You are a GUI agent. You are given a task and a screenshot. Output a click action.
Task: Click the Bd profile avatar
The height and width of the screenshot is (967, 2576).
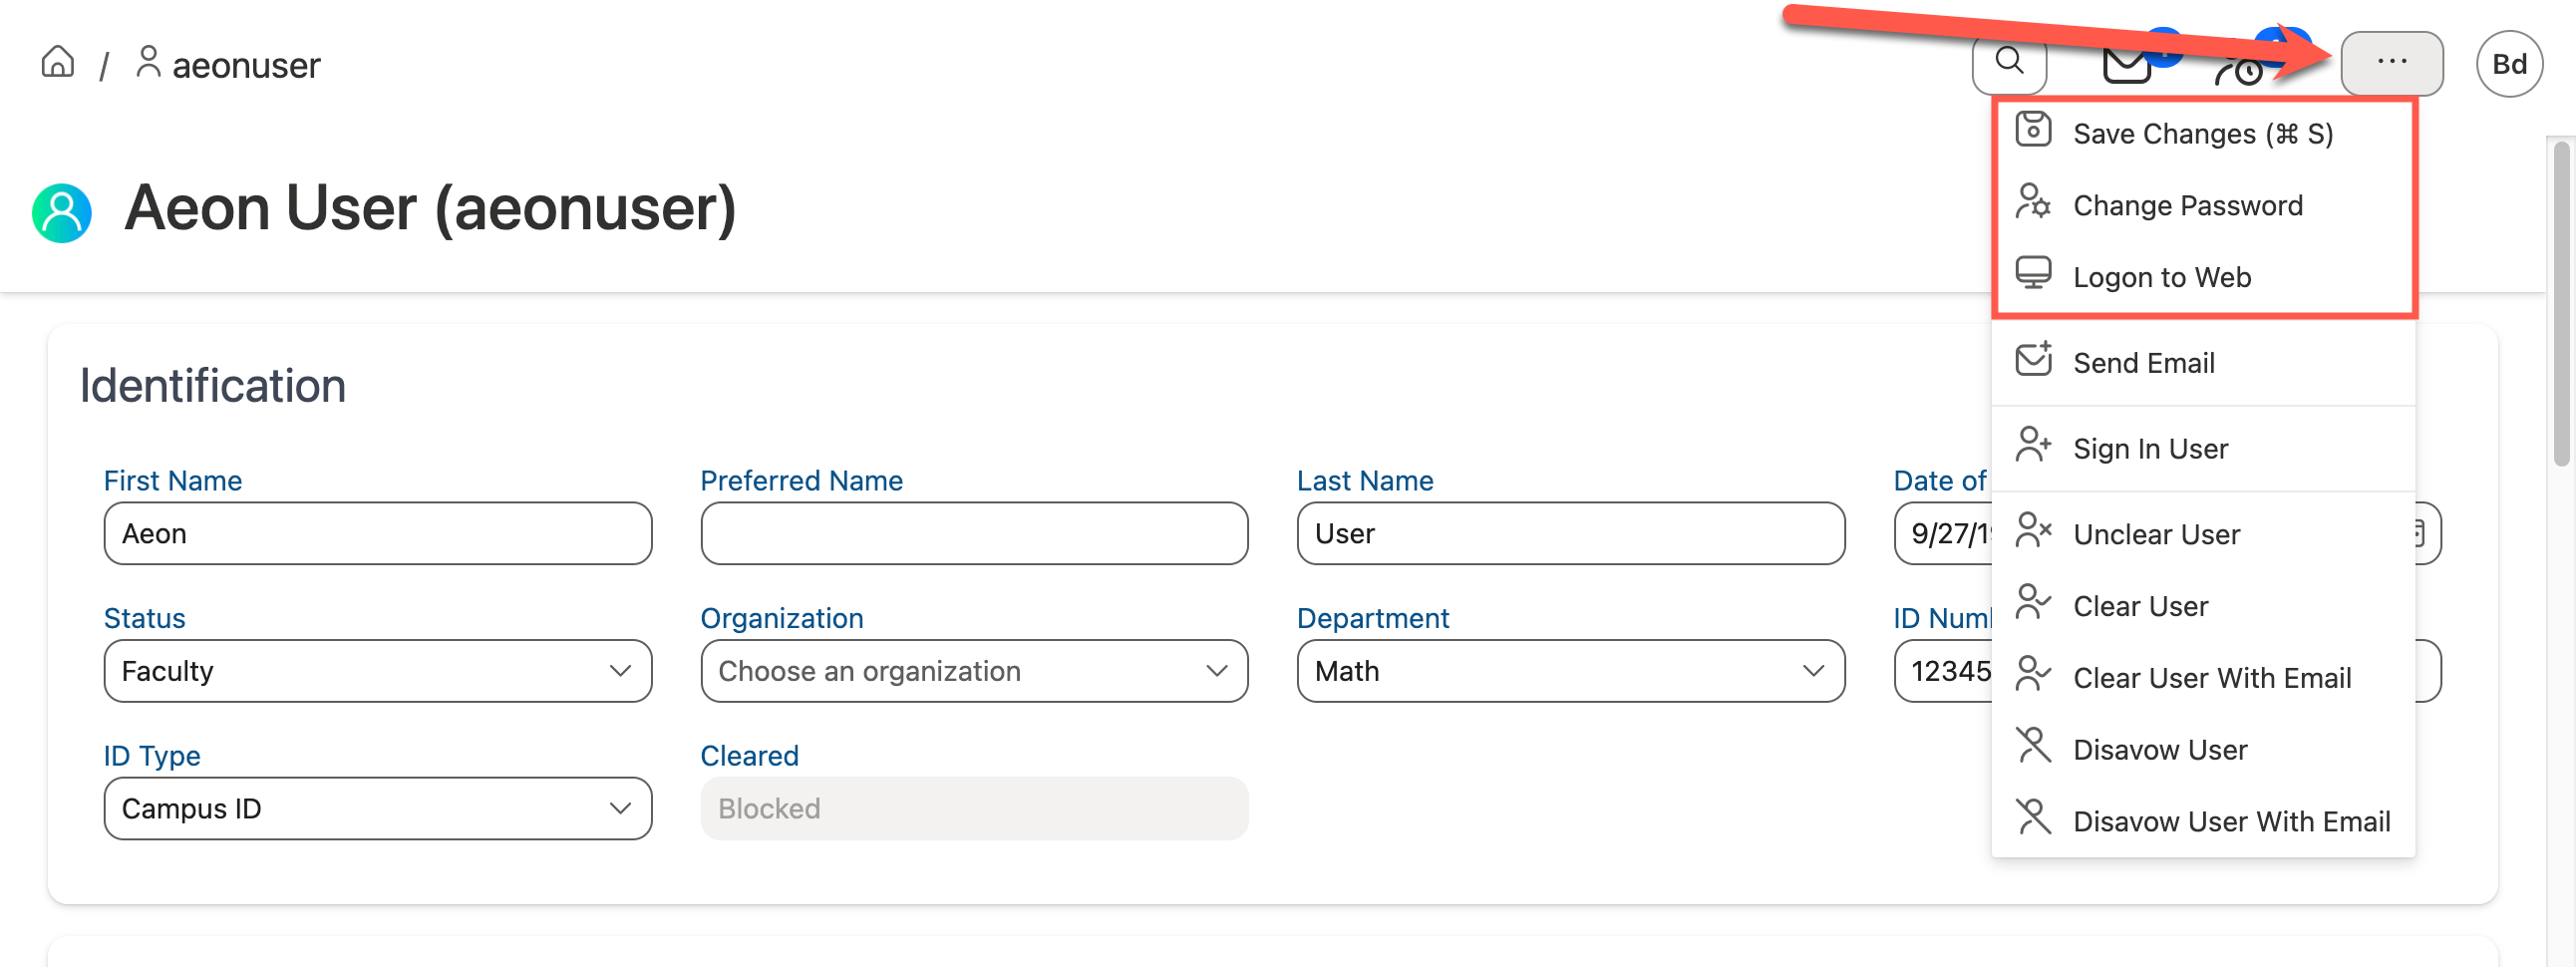point(2508,65)
